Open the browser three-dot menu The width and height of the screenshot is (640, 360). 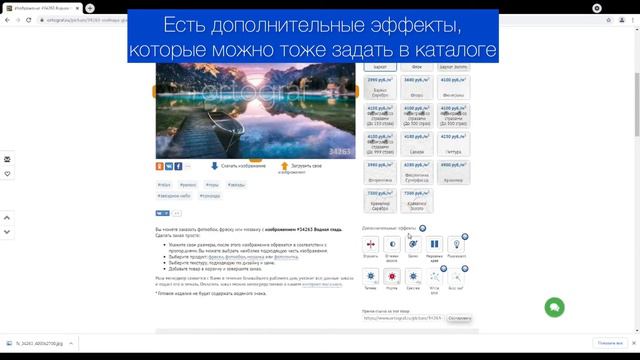point(633,20)
